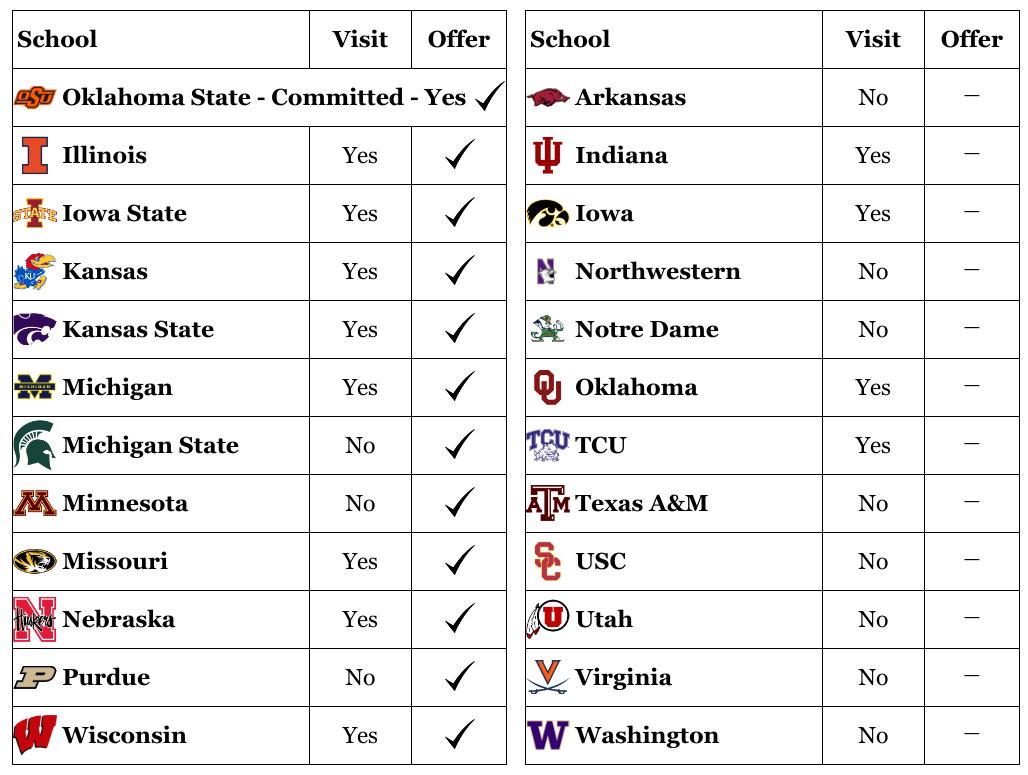Click the offer checkmark for Illinois
The height and width of the screenshot is (775, 1028).
(x=459, y=155)
